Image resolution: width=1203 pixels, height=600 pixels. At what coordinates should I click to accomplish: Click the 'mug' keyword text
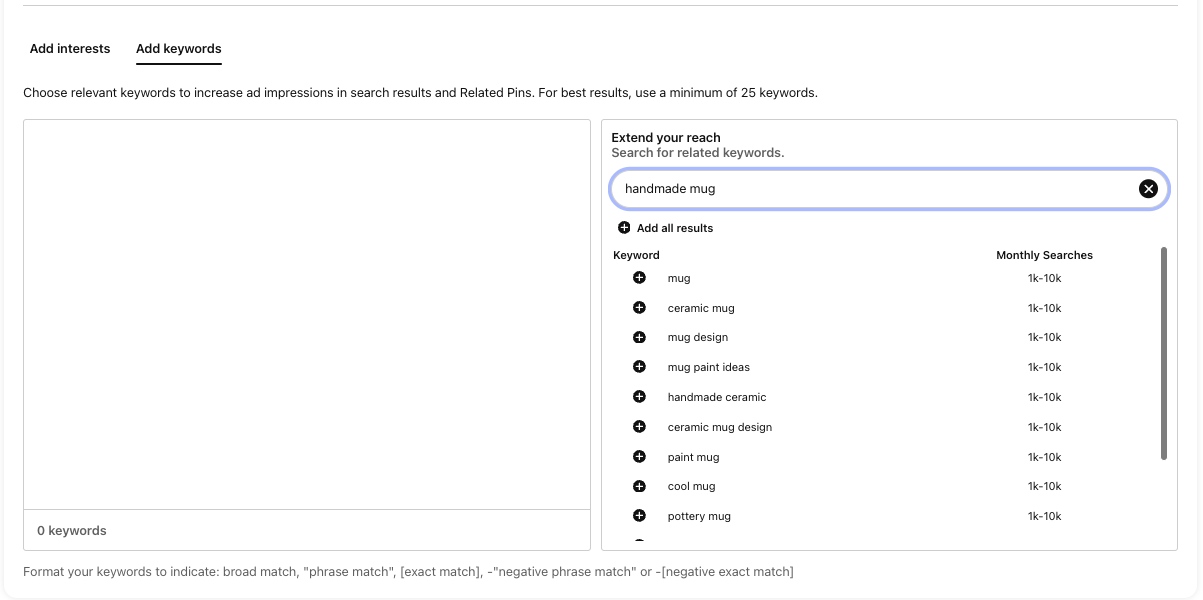point(679,278)
